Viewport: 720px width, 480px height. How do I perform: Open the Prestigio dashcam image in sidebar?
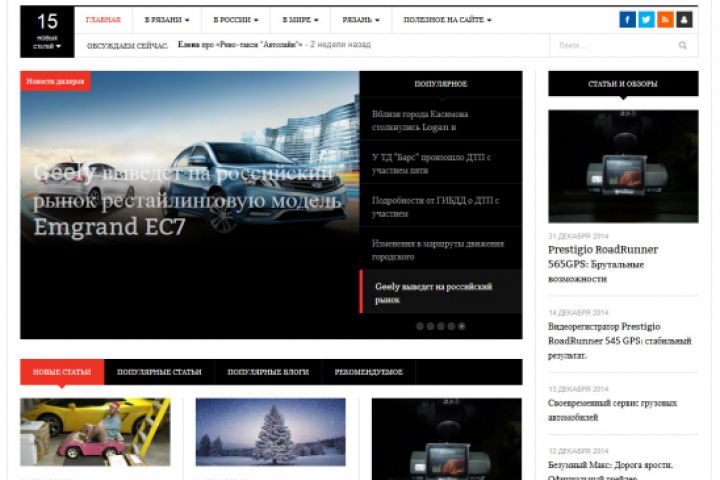coord(623,166)
